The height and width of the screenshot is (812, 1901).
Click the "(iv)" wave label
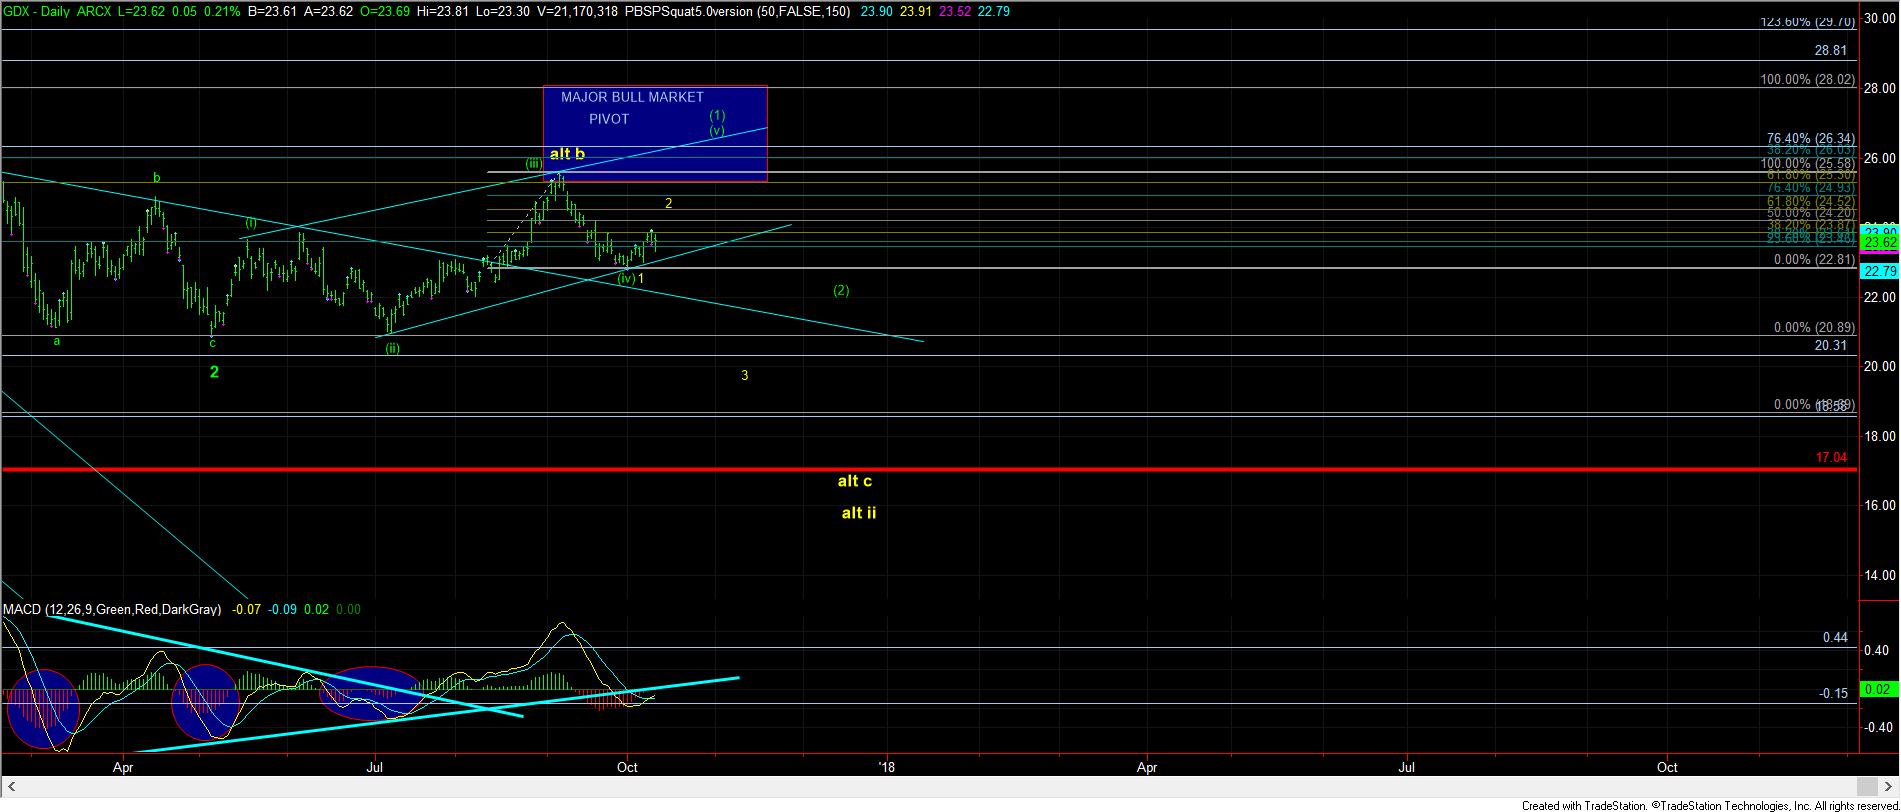coord(627,279)
